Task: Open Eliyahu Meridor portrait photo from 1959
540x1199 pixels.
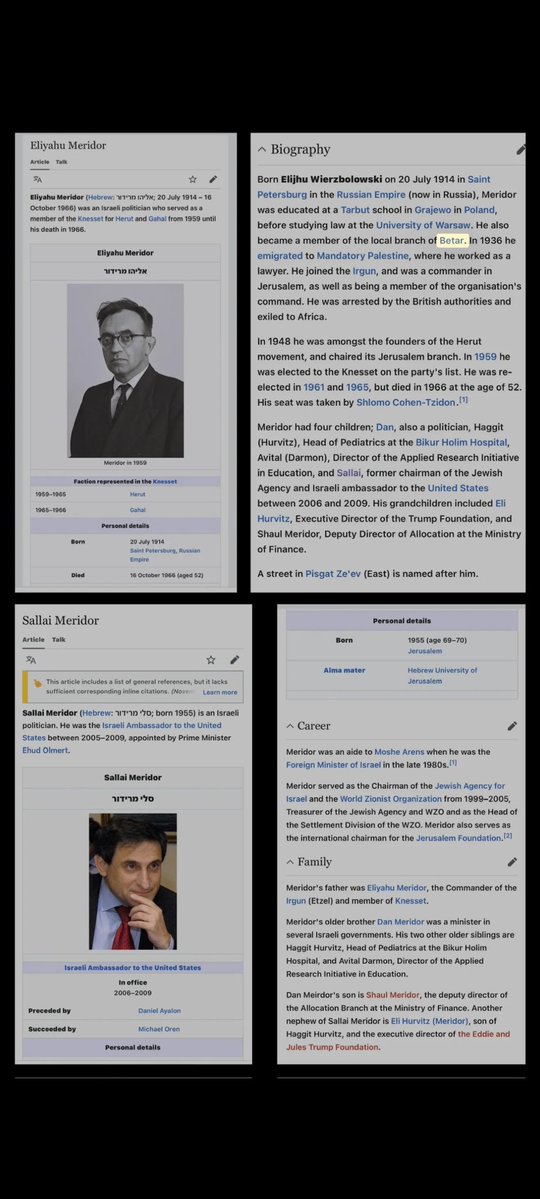Action: (126, 370)
